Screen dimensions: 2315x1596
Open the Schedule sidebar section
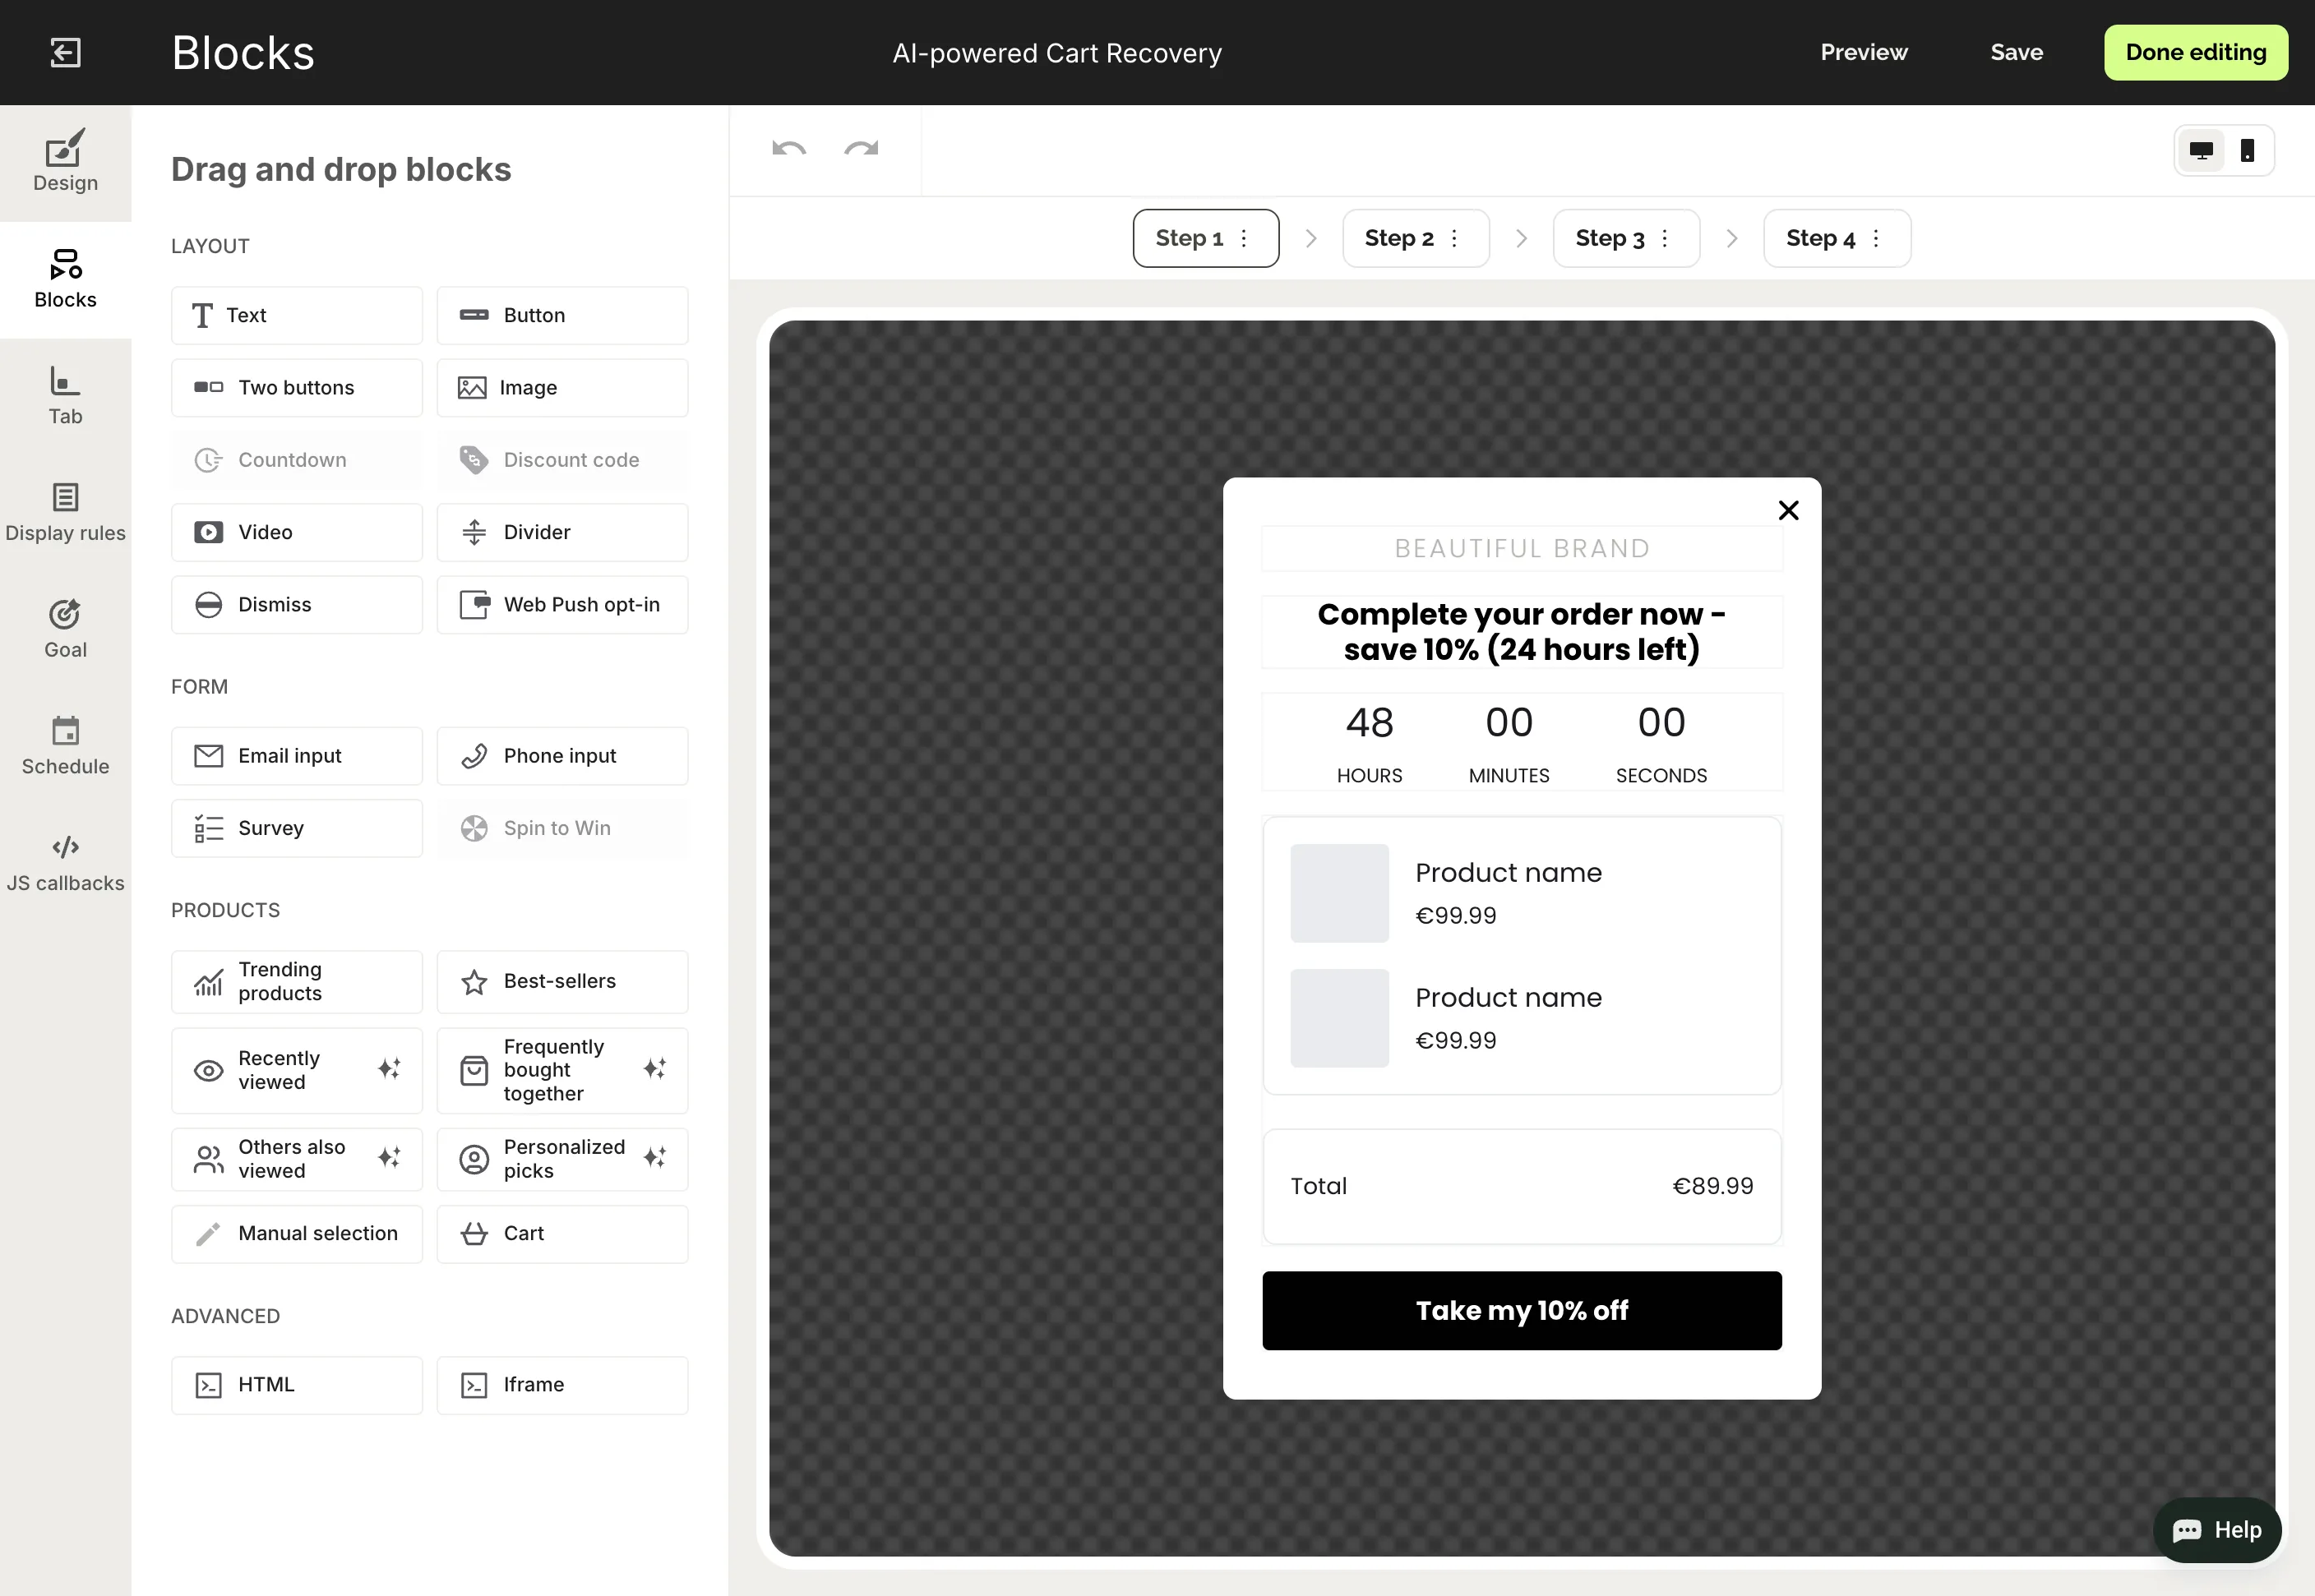(x=65, y=746)
